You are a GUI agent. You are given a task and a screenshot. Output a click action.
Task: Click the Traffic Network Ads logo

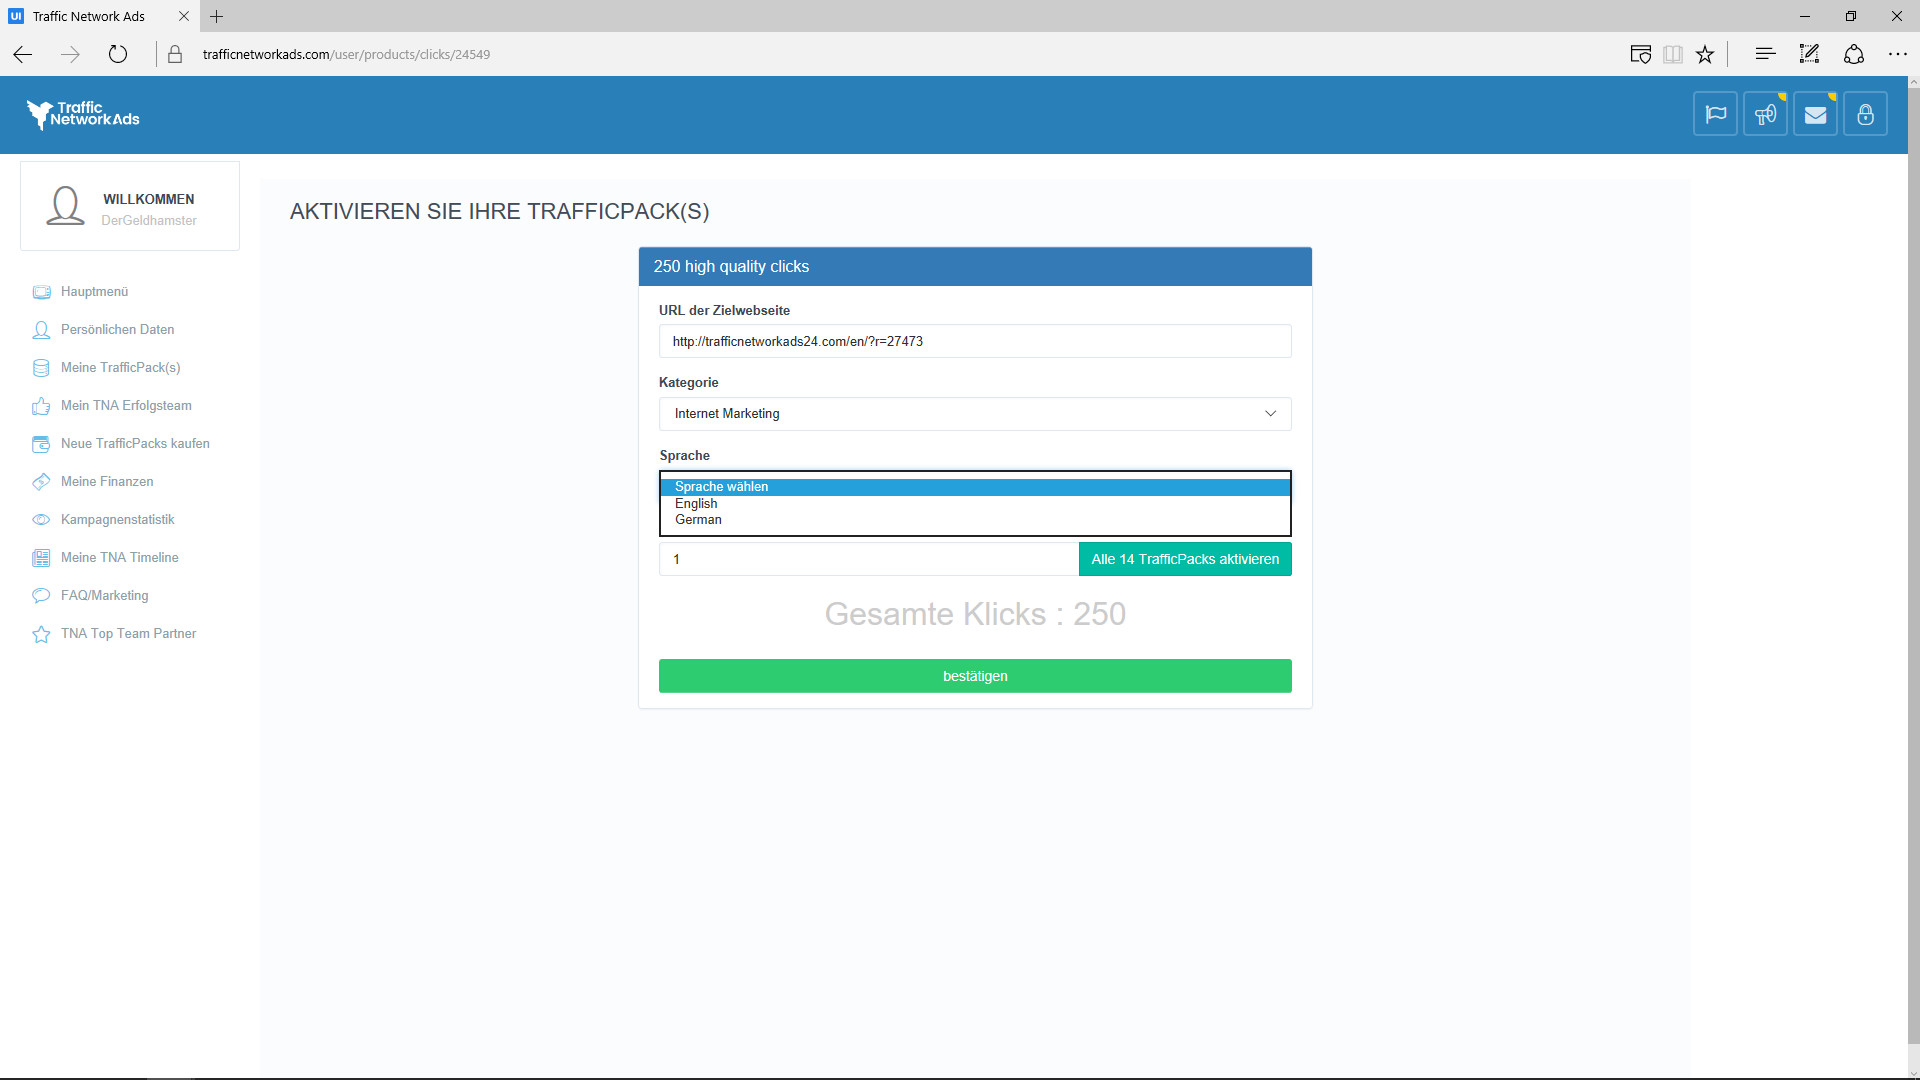(84, 114)
